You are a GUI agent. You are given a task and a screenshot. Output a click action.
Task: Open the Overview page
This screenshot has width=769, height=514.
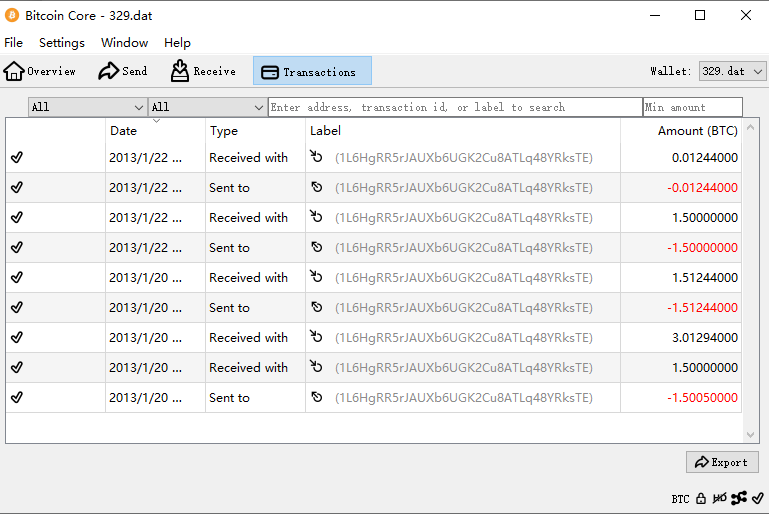pyautogui.click(x=40, y=71)
